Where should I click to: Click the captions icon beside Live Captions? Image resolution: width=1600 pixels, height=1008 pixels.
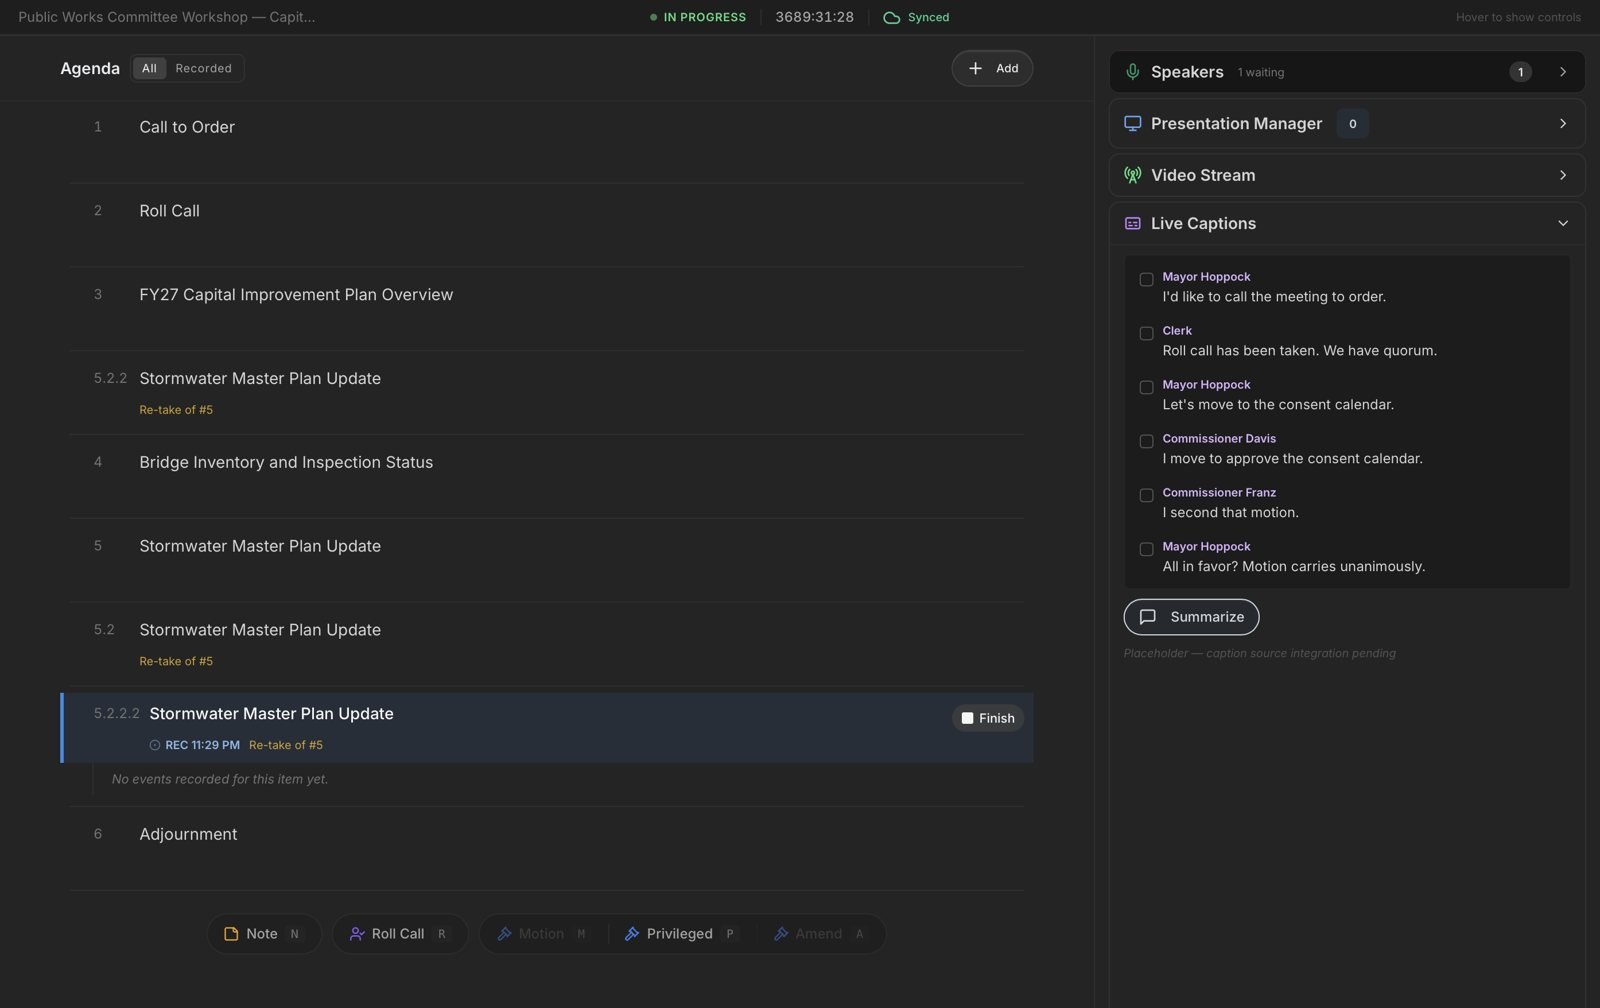[1132, 224]
